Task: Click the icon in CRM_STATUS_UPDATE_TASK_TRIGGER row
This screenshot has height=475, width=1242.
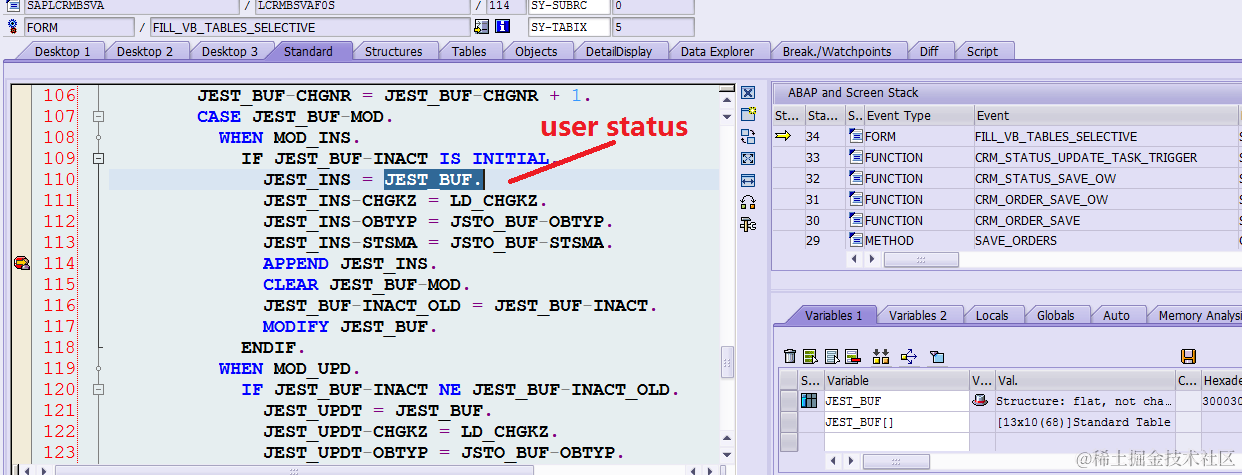Action: 855,158
